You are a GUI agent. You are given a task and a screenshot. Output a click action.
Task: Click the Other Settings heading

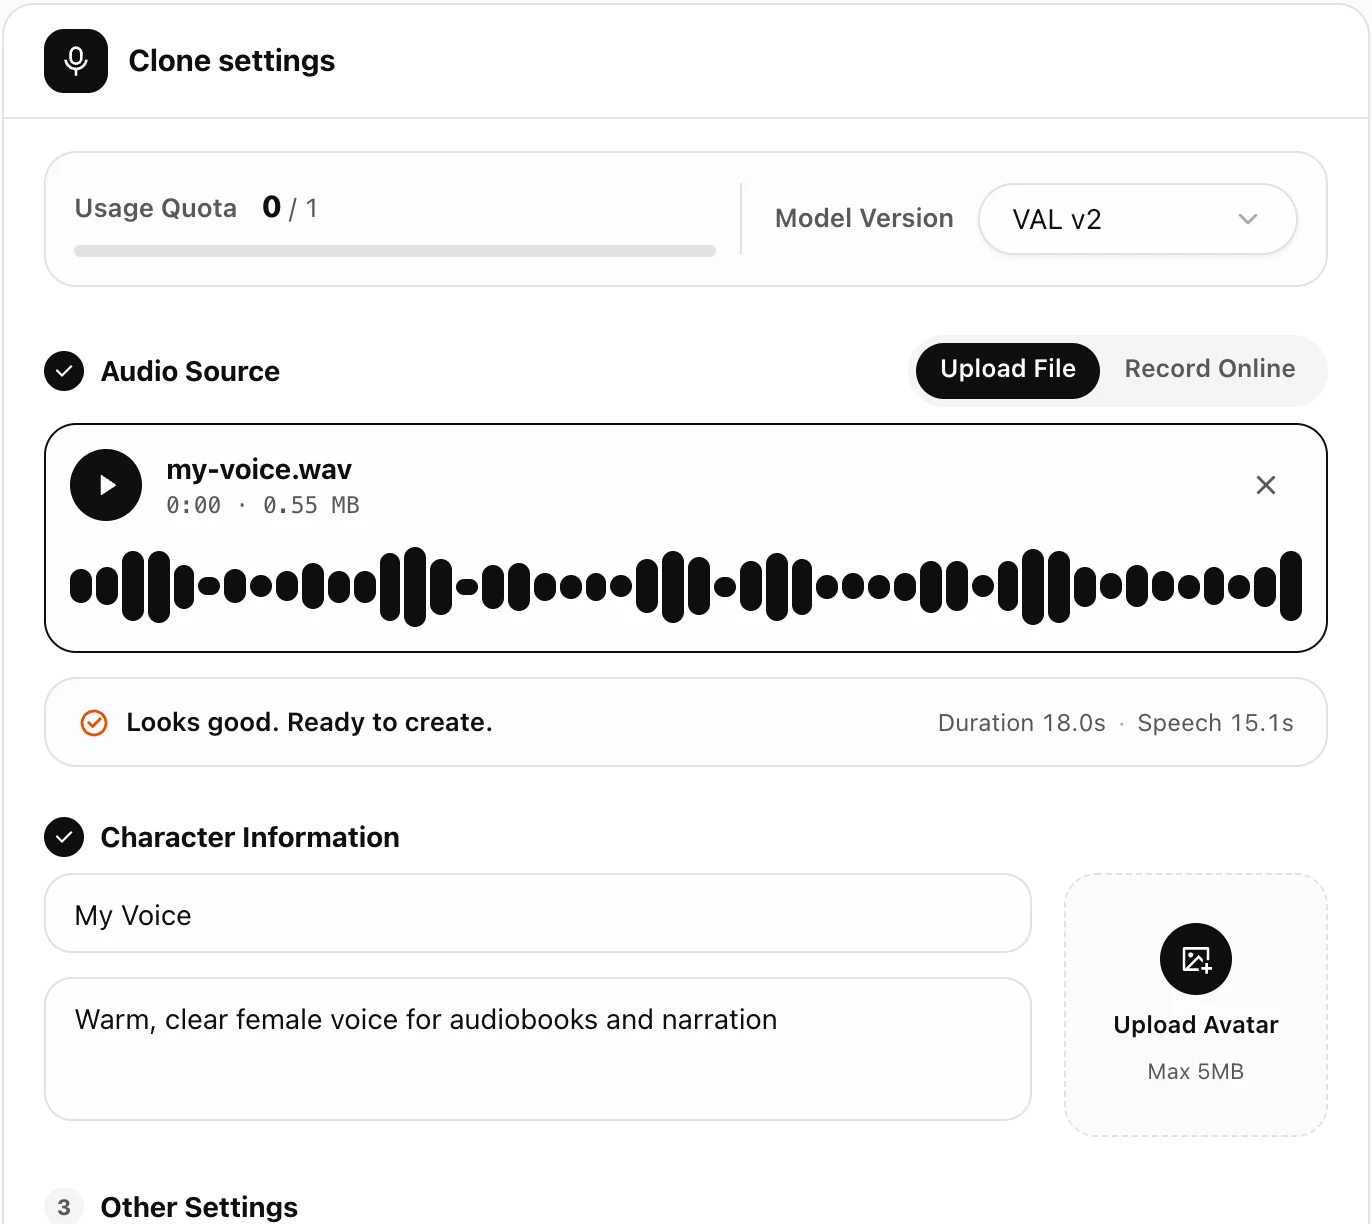(x=199, y=1207)
